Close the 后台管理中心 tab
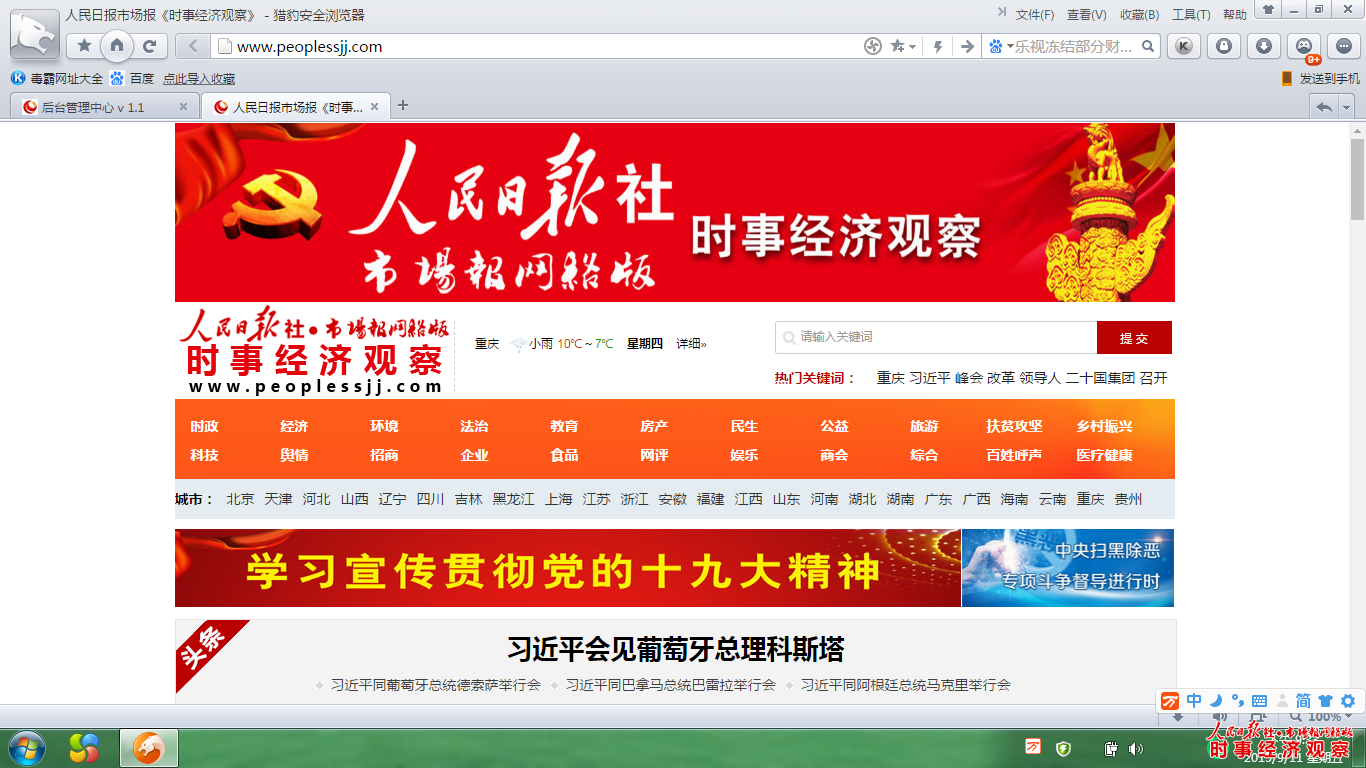This screenshot has height=768, width=1366. click(183, 107)
